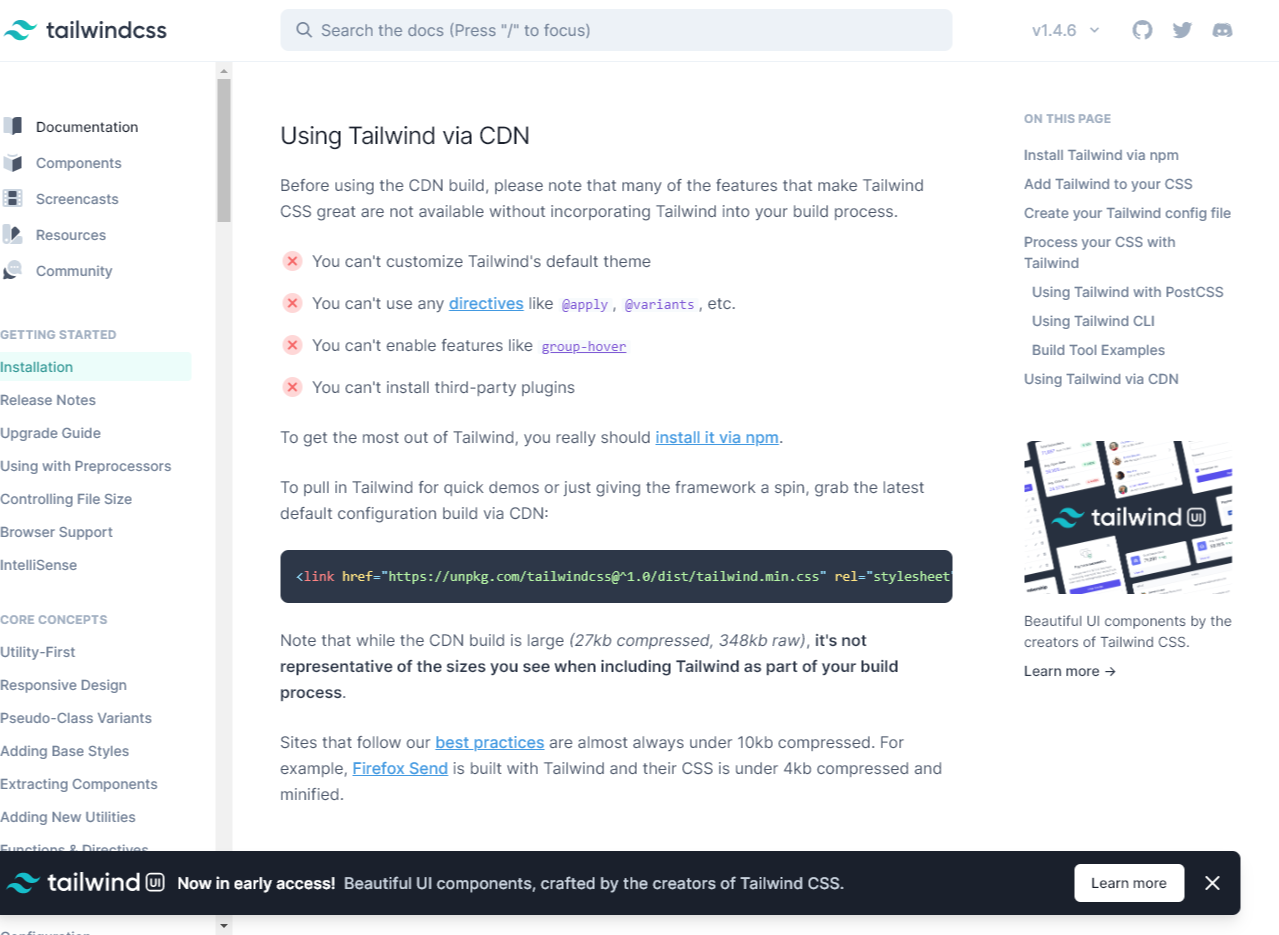Click the CDN link code block
1279x935 pixels.
pyautogui.click(x=616, y=576)
